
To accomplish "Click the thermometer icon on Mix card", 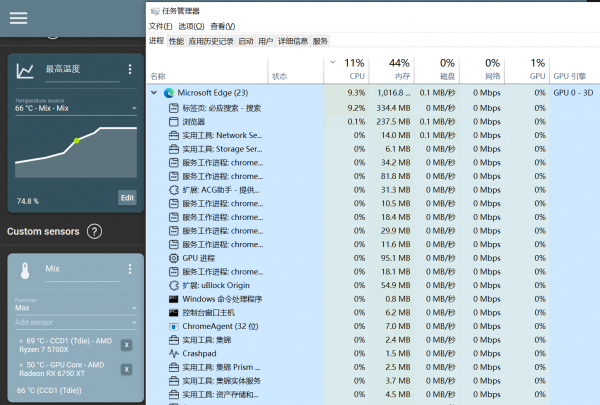I will pyautogui.click(x=25, y=271).
